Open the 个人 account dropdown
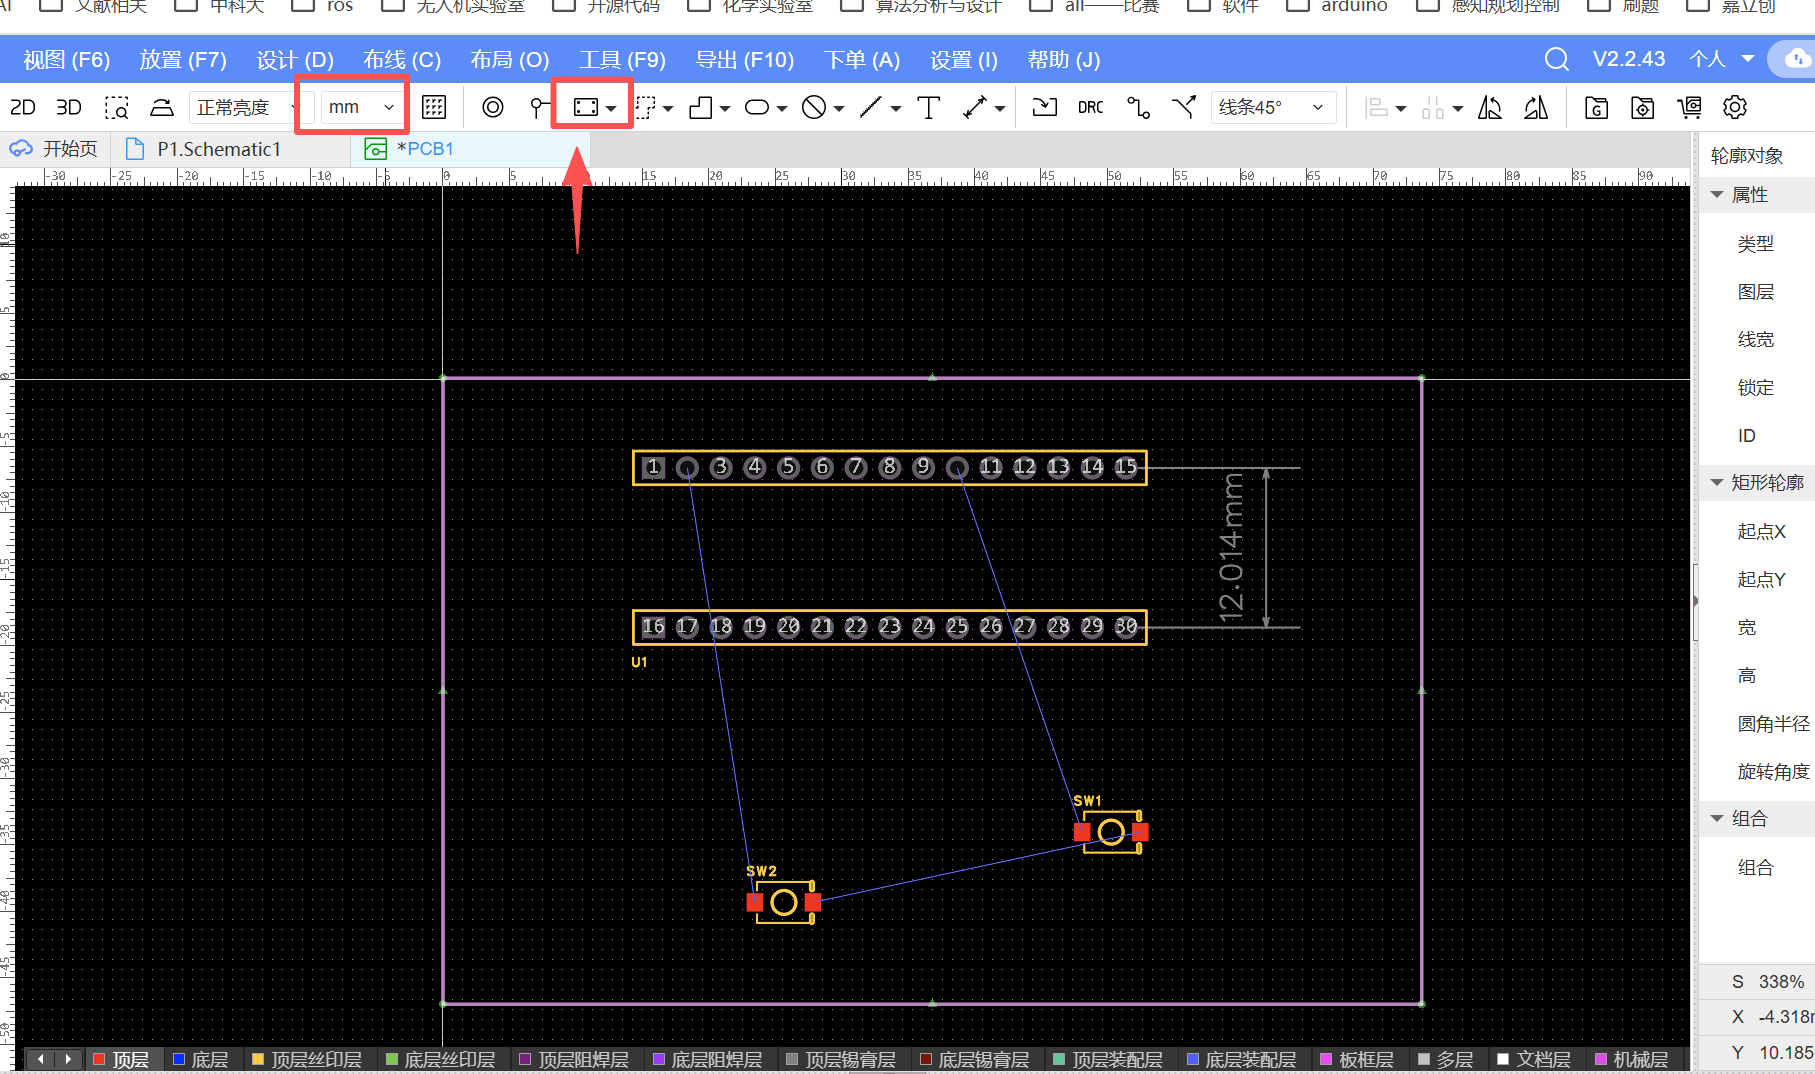 point(1722,59)
